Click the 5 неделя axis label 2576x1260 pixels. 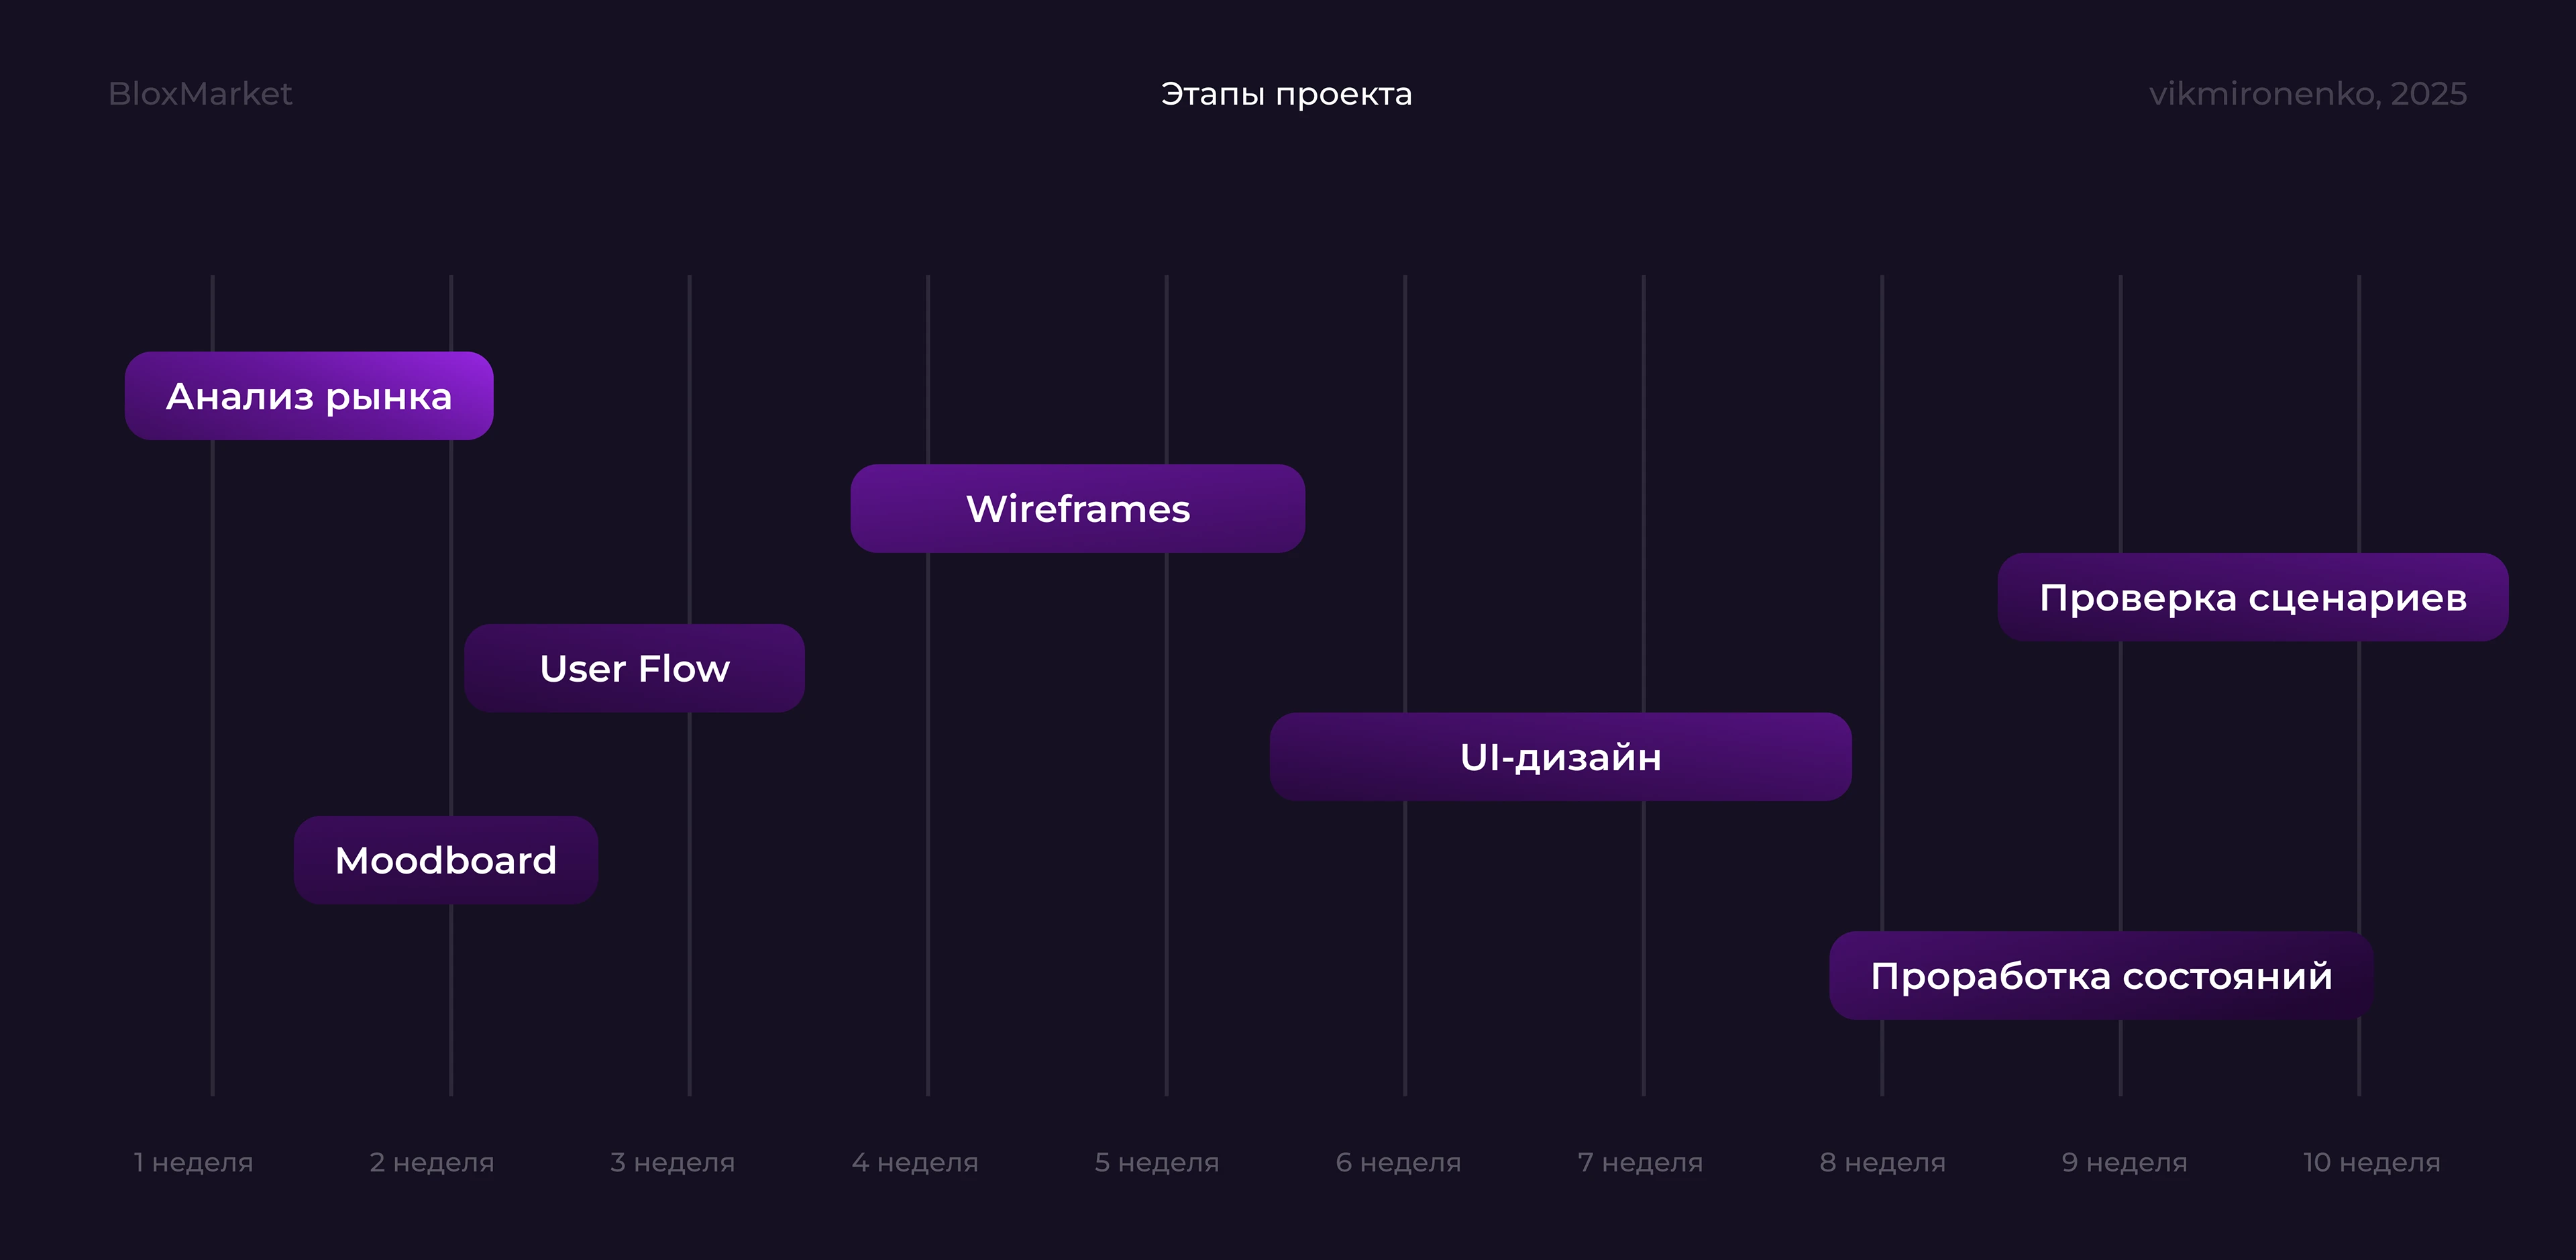pyautogui.click(x=1157, y=1162)
